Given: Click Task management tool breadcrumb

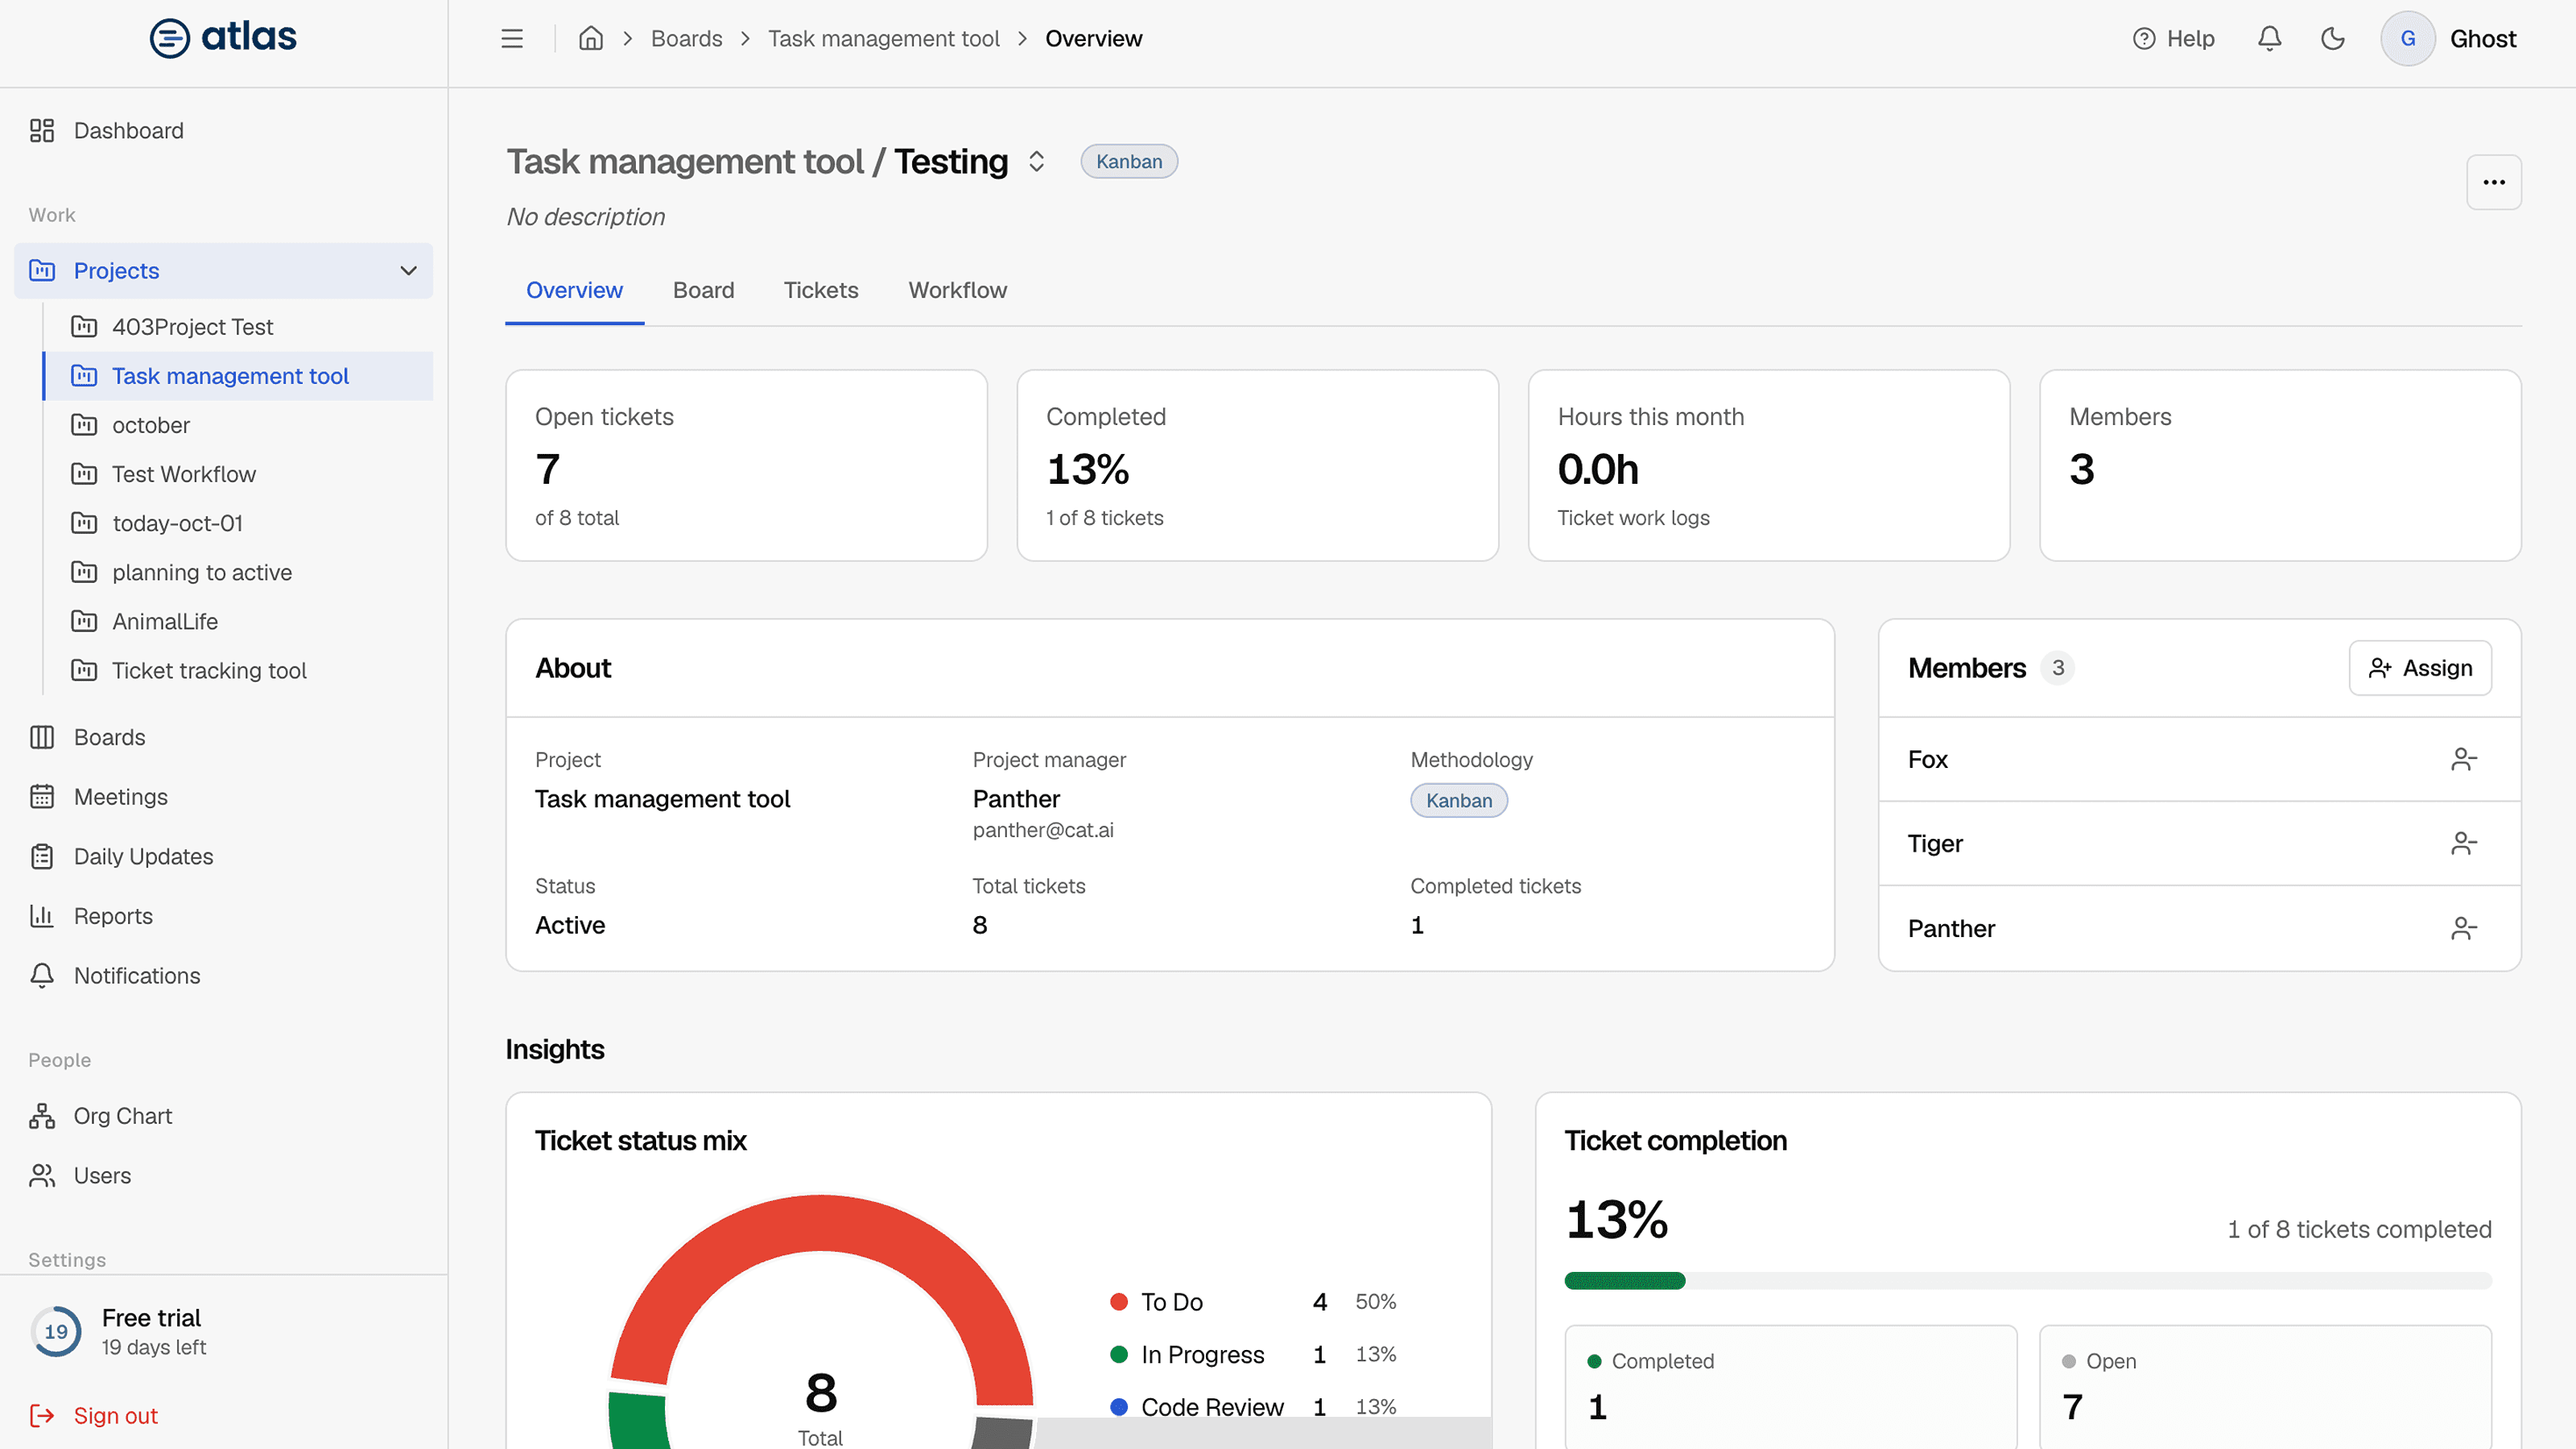Looking at the screenshot, I should coord(883,39).
